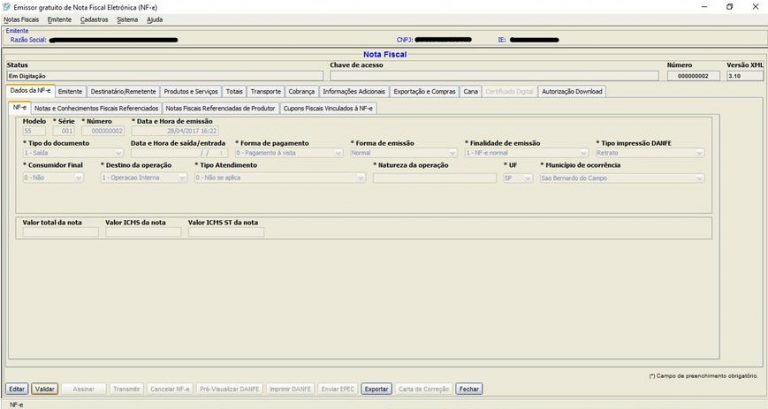Click the Status field showing Em Digitação
Image resolution: width=768 pixels, height=409 pixels.
tap(165, 76)
